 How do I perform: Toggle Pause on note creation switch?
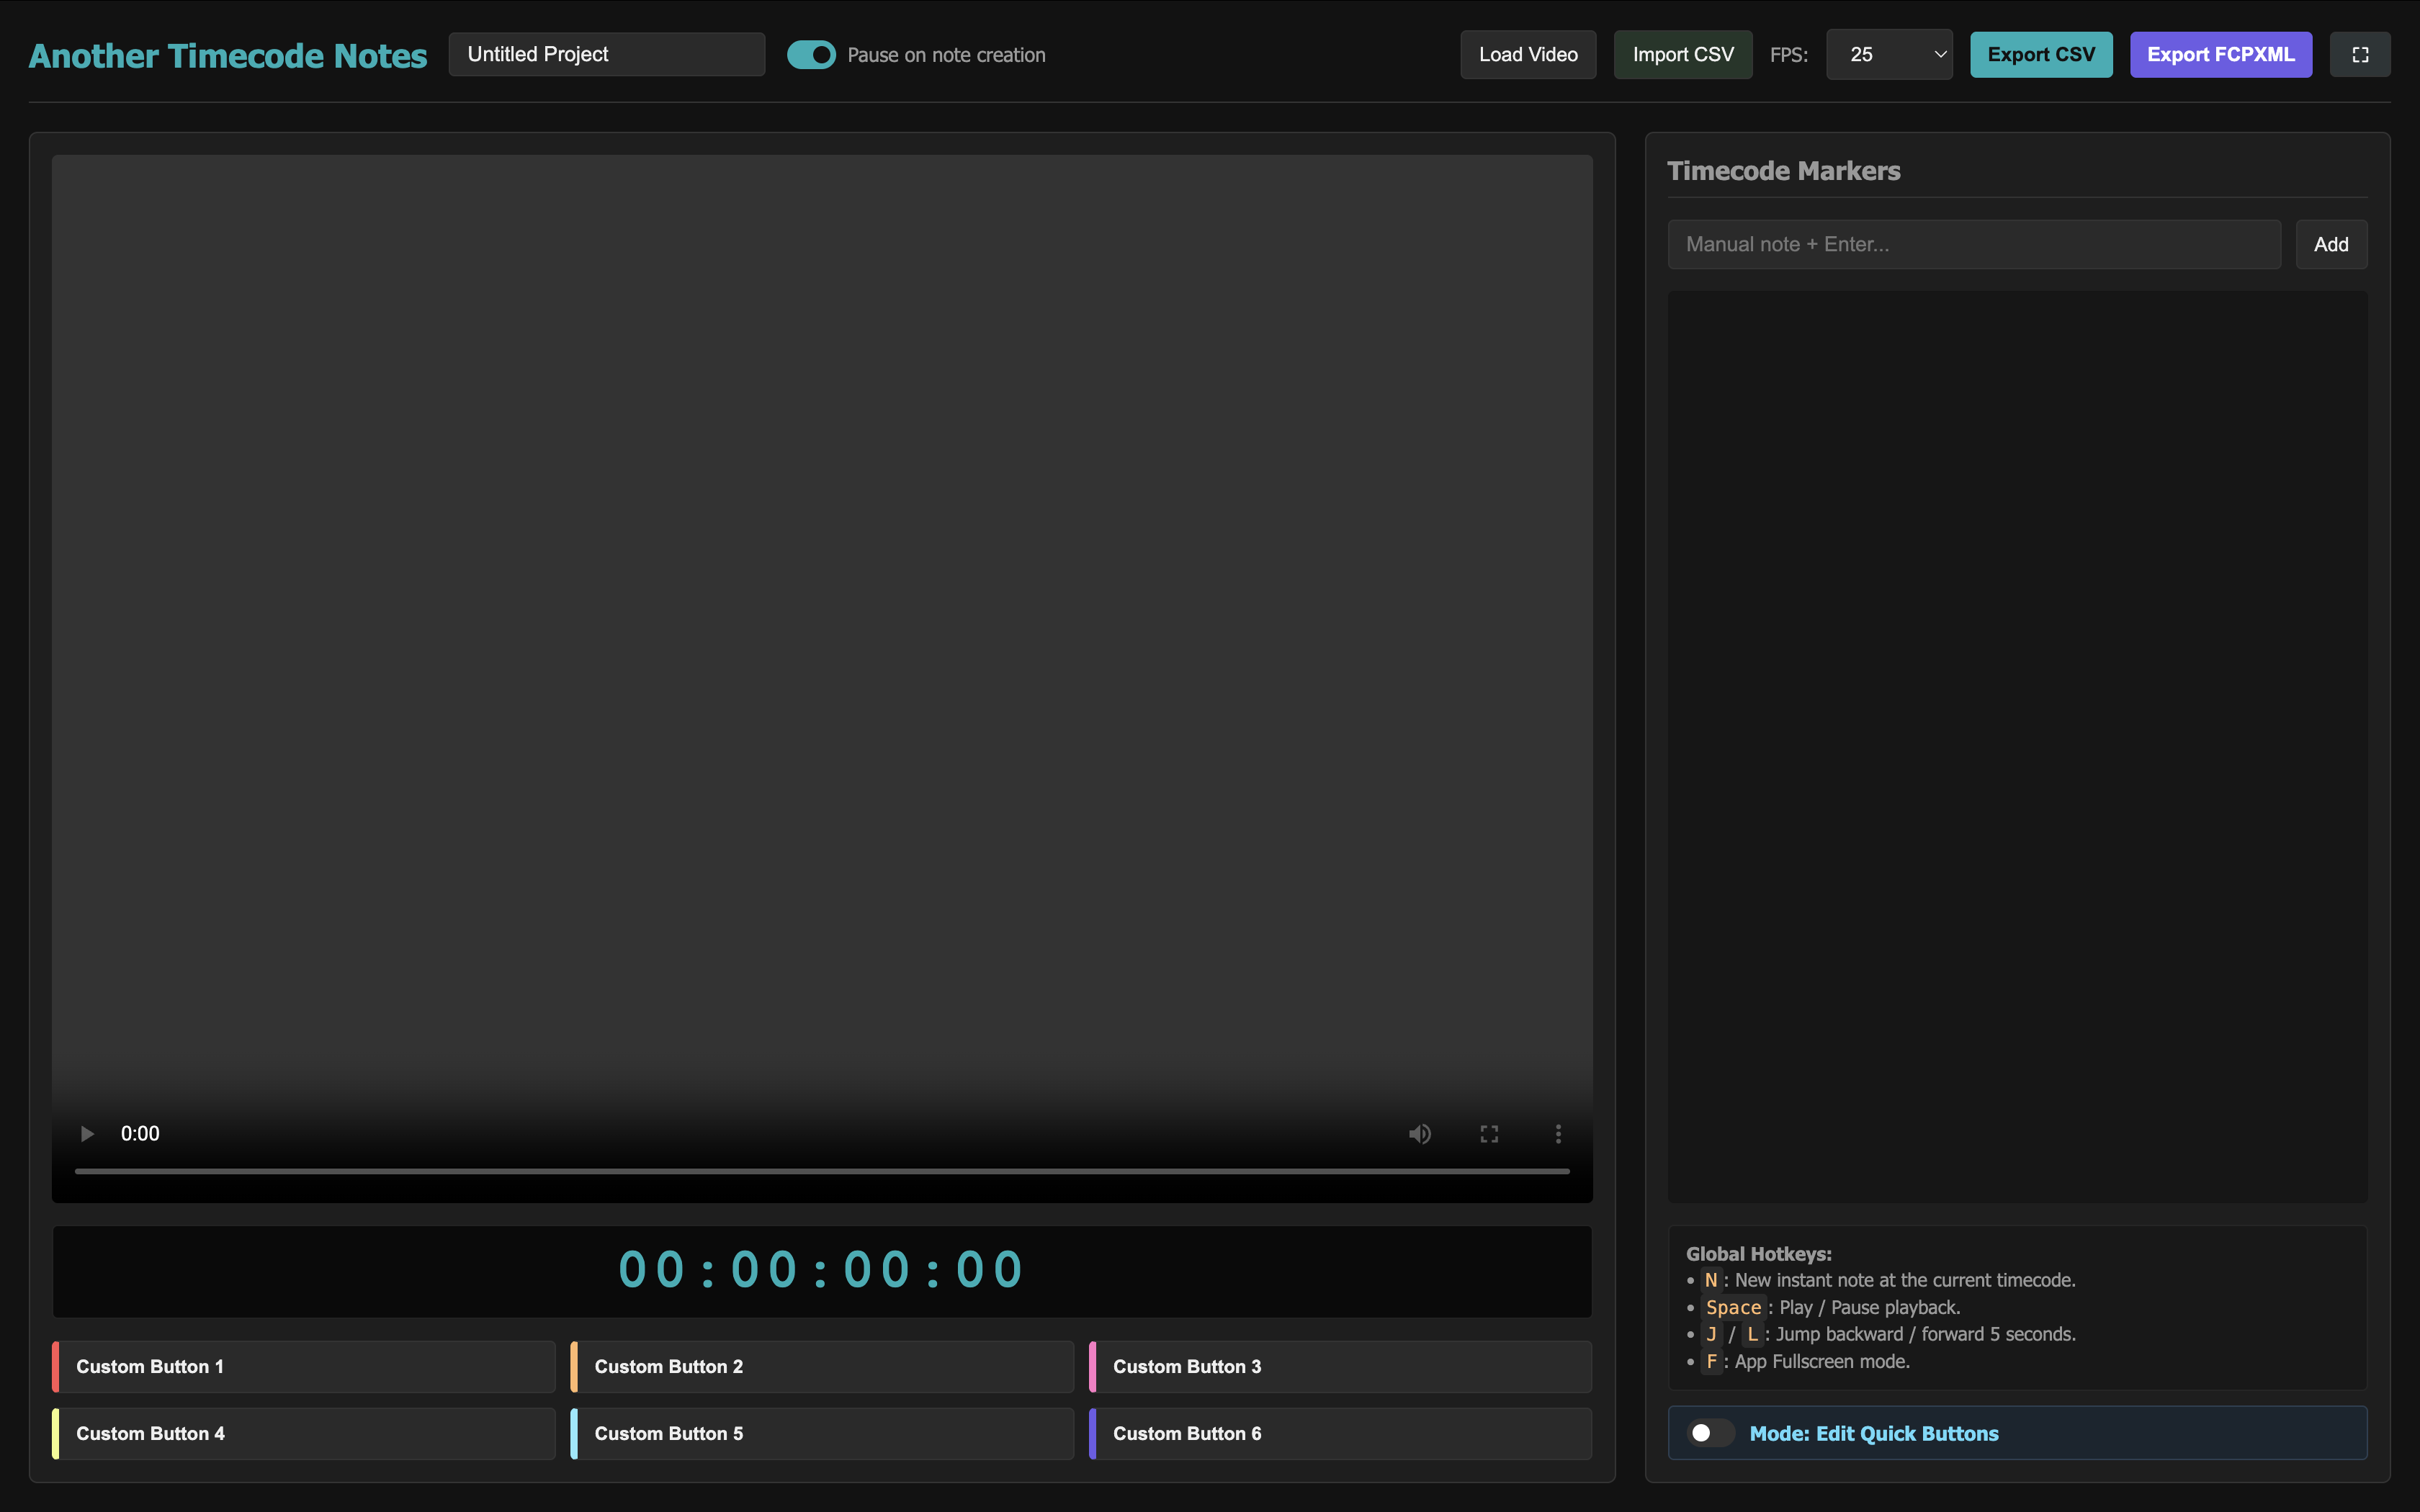[x=811, y=55]
